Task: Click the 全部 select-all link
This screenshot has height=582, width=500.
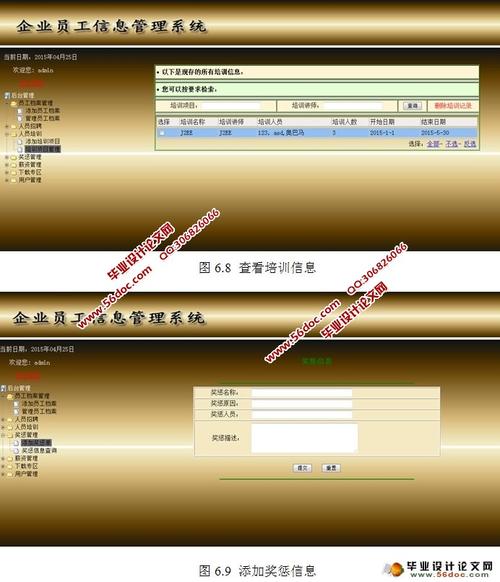Action: (433, 144)
